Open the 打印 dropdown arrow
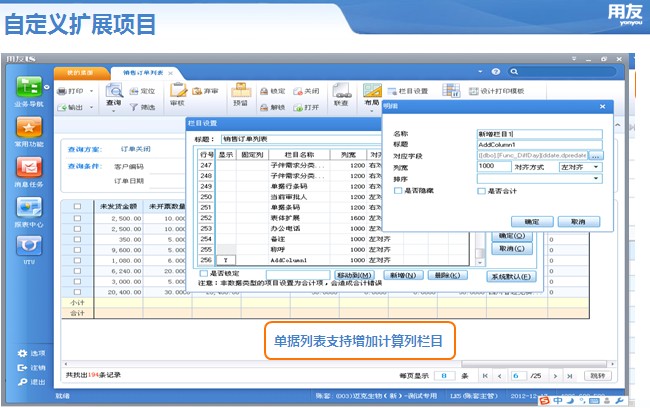Screen dimensions: 650x408 [x=91, y=91]
